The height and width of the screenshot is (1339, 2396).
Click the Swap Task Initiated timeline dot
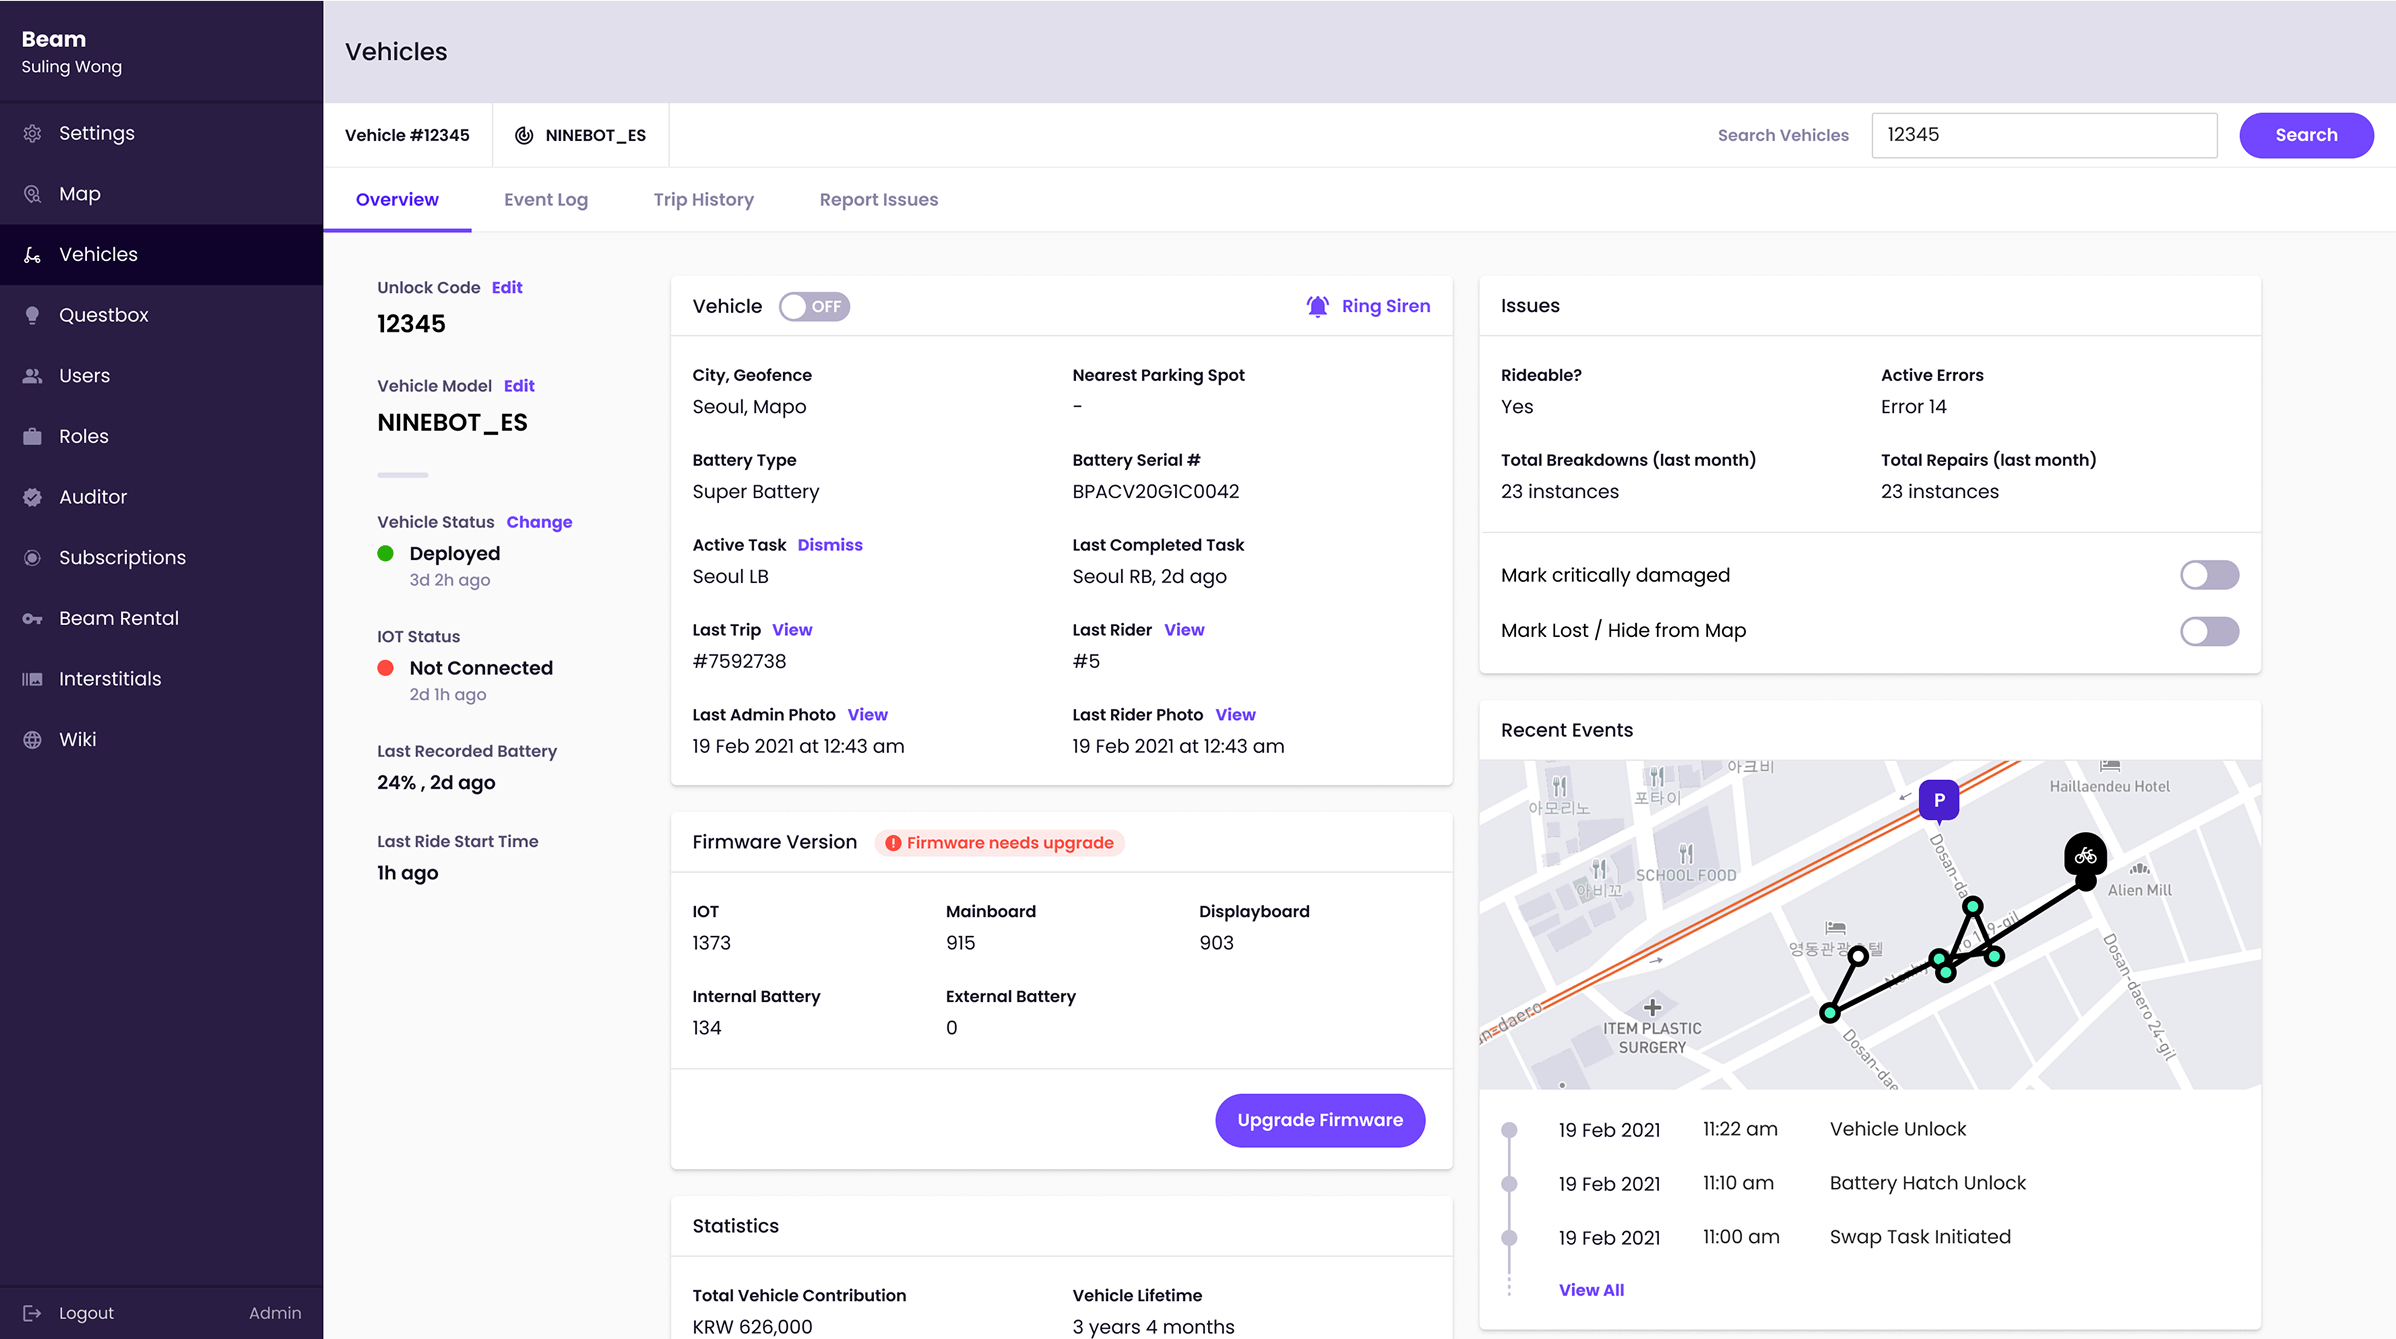click(1509, 1238)
